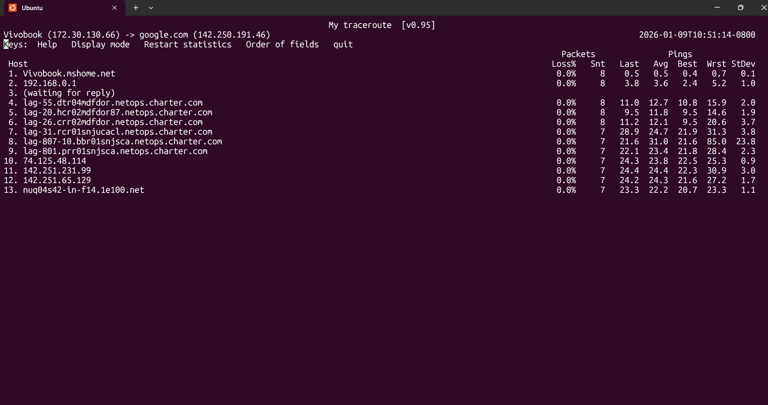The image size is (768, 405).
Task: Expand the new tab profile dropdown
Action: (151, 8)
